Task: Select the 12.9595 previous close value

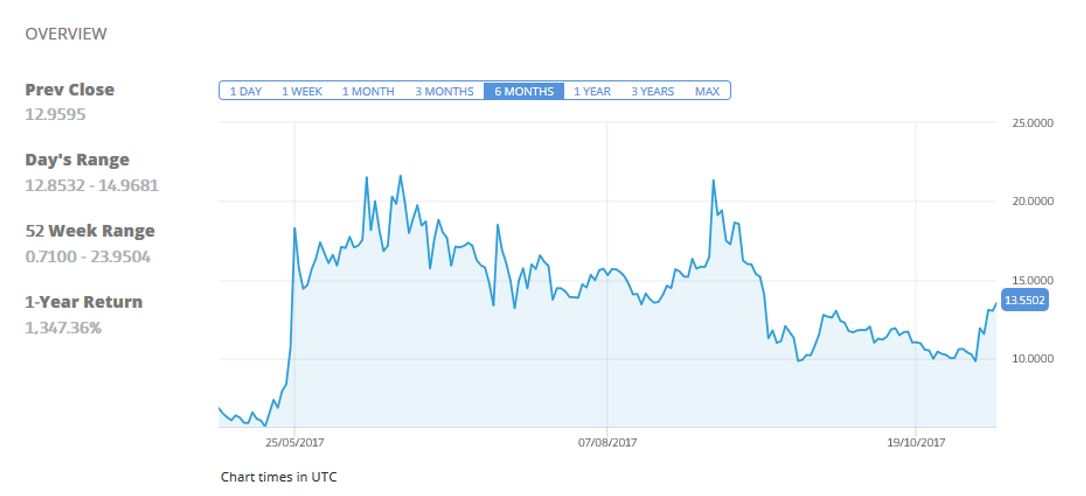Action: [55, 114]
